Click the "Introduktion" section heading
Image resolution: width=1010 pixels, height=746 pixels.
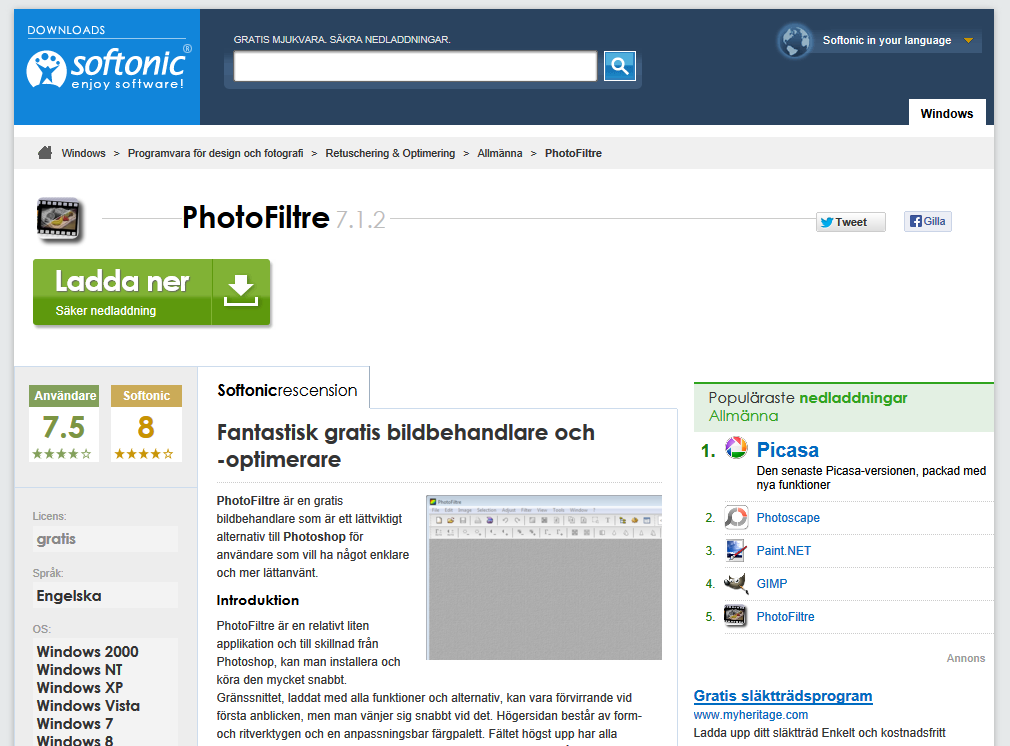point(258,600)
